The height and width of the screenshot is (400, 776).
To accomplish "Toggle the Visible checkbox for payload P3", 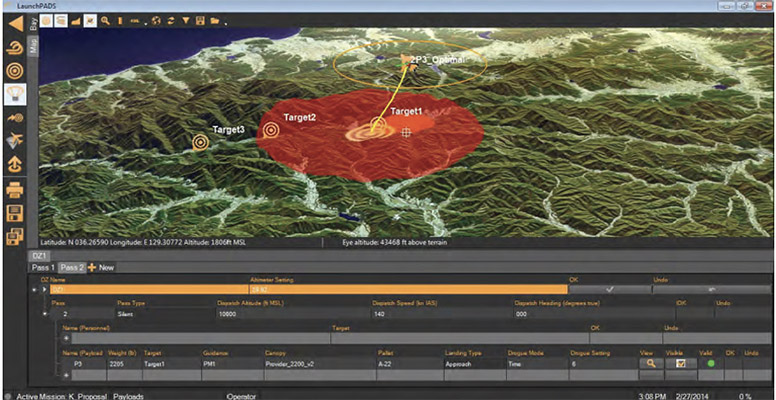I will click(x=680, y=364).
